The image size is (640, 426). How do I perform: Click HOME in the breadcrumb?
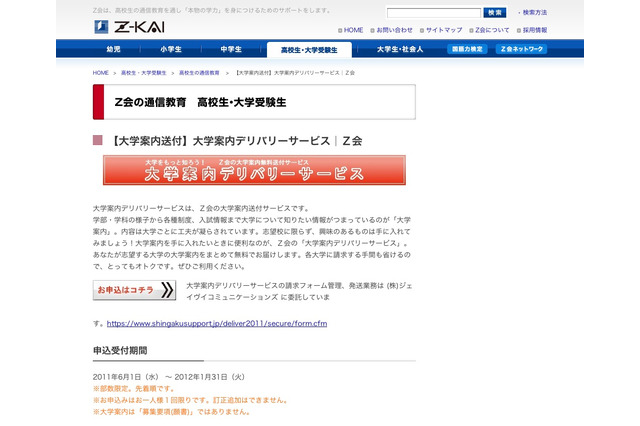coord(100,73)
